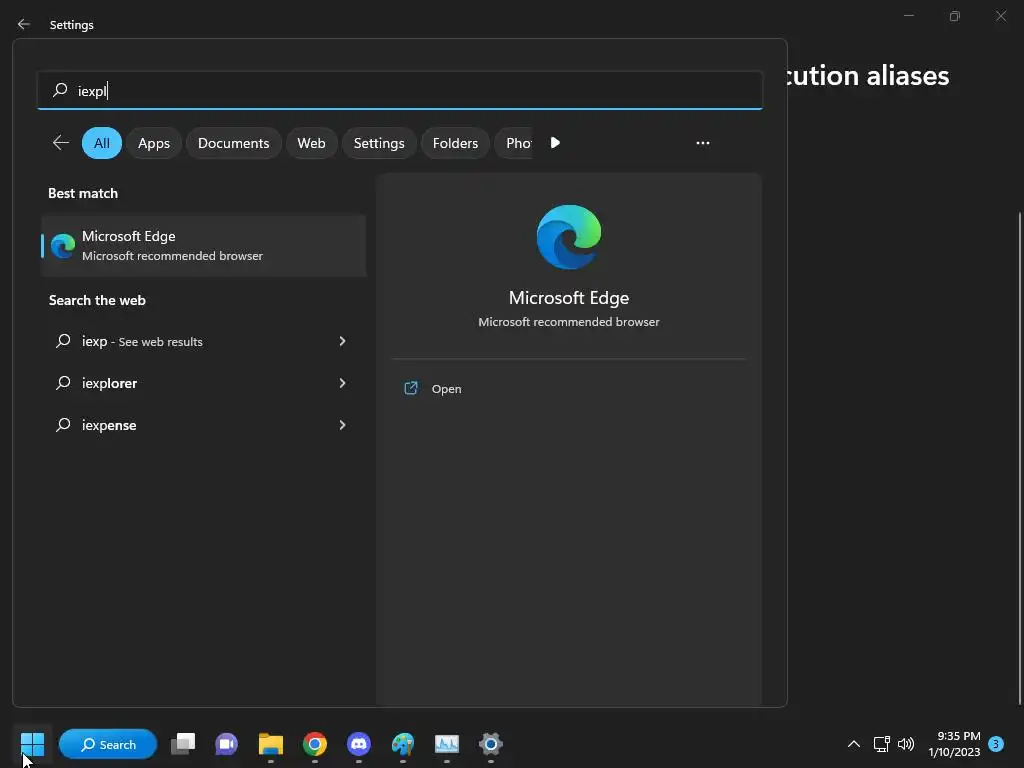Open Microsoft Edge best match result
This screenshot has height=768, width=1024.
coord(203,246)
